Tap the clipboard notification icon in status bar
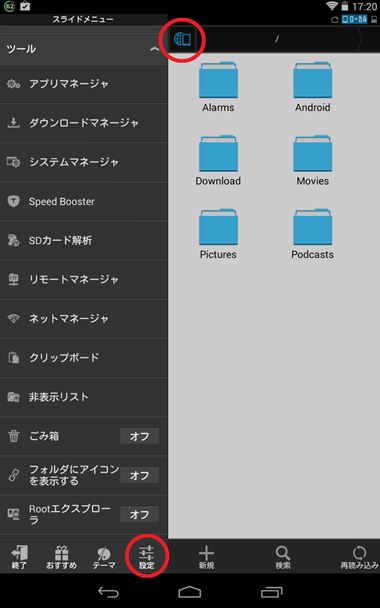This screenshot has width=380, height=608. coord(25,6)
